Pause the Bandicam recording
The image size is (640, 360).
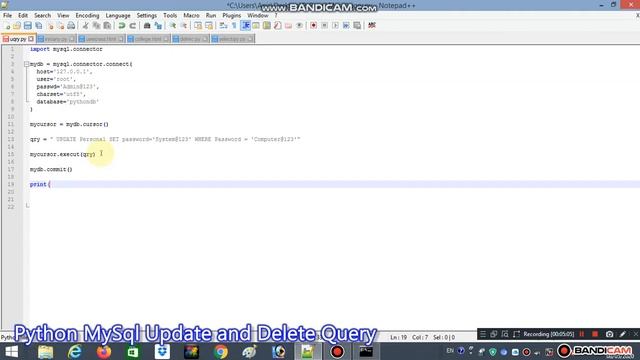(x=582, y=334)
